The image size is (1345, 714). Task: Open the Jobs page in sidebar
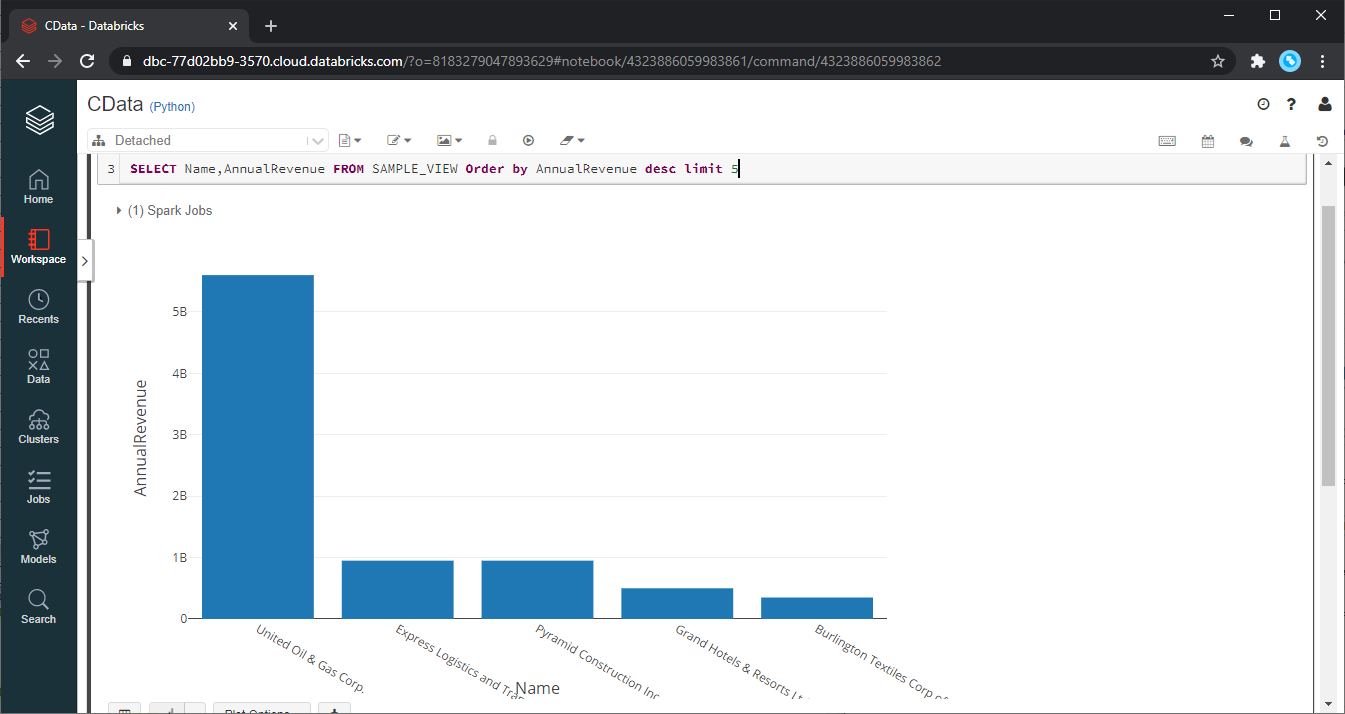point(38,487)
